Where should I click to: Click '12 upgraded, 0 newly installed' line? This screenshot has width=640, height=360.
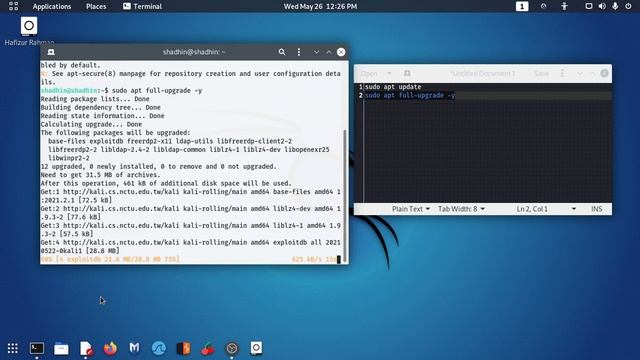point(158,167)
